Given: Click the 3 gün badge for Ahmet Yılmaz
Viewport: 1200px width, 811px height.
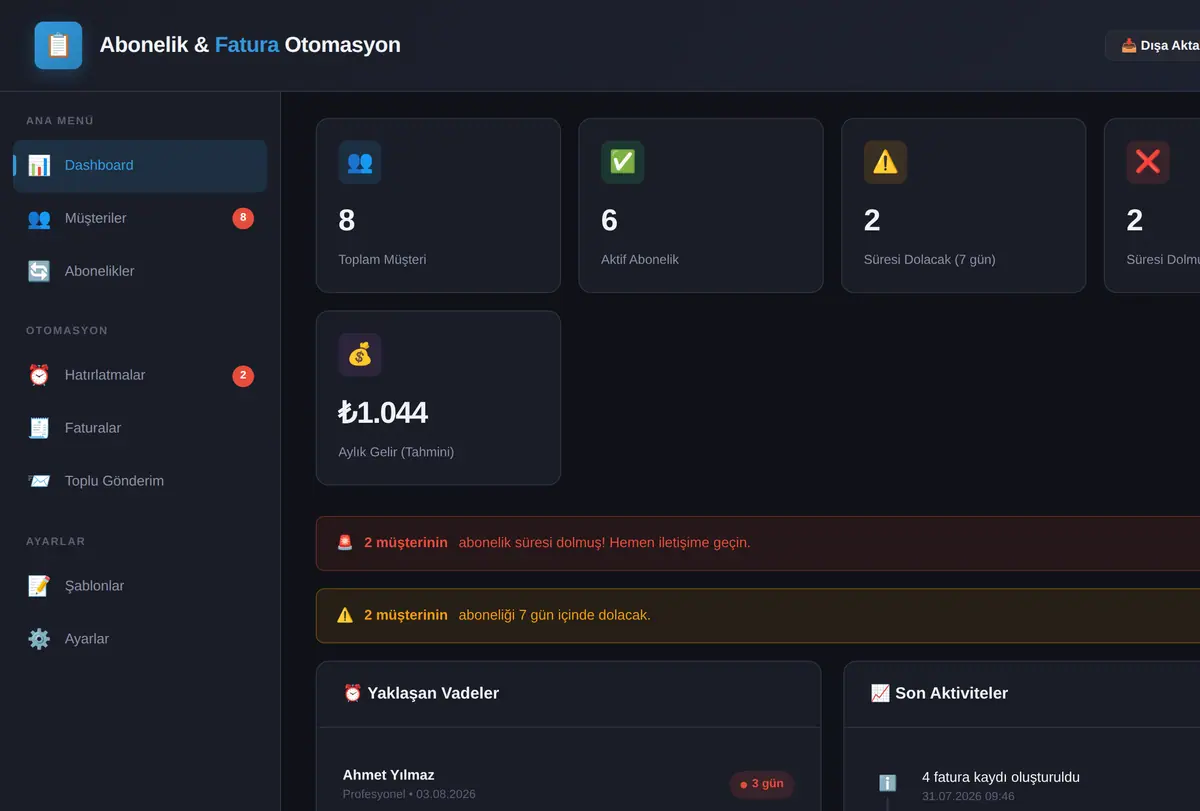Looking at the screenshot, I should tap(762, 784).
